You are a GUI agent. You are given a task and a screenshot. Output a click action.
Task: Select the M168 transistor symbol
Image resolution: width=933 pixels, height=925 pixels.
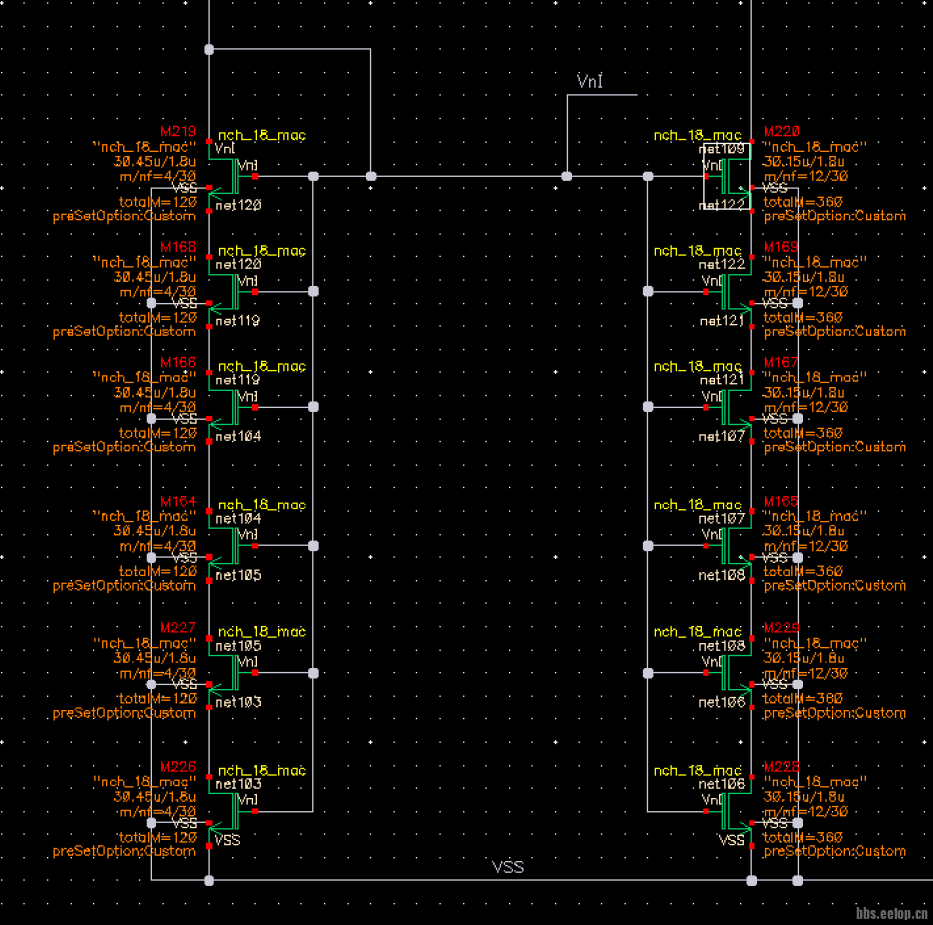(x=228, y=292)
